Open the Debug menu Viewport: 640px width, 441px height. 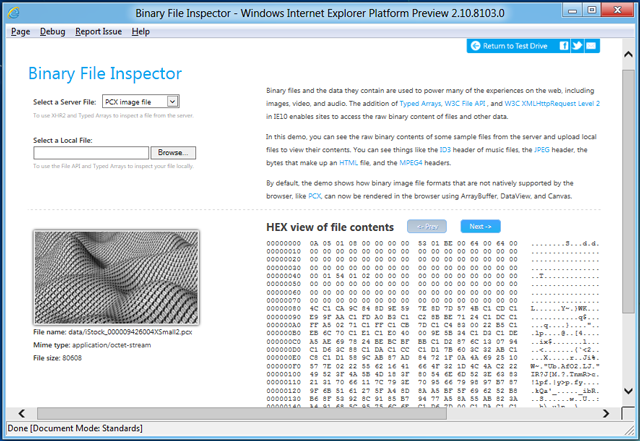52,31
